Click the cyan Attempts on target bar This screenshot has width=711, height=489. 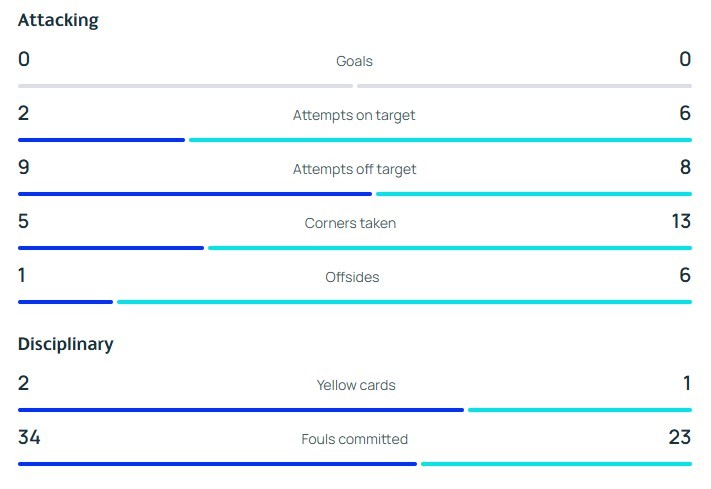pos(440,140)
